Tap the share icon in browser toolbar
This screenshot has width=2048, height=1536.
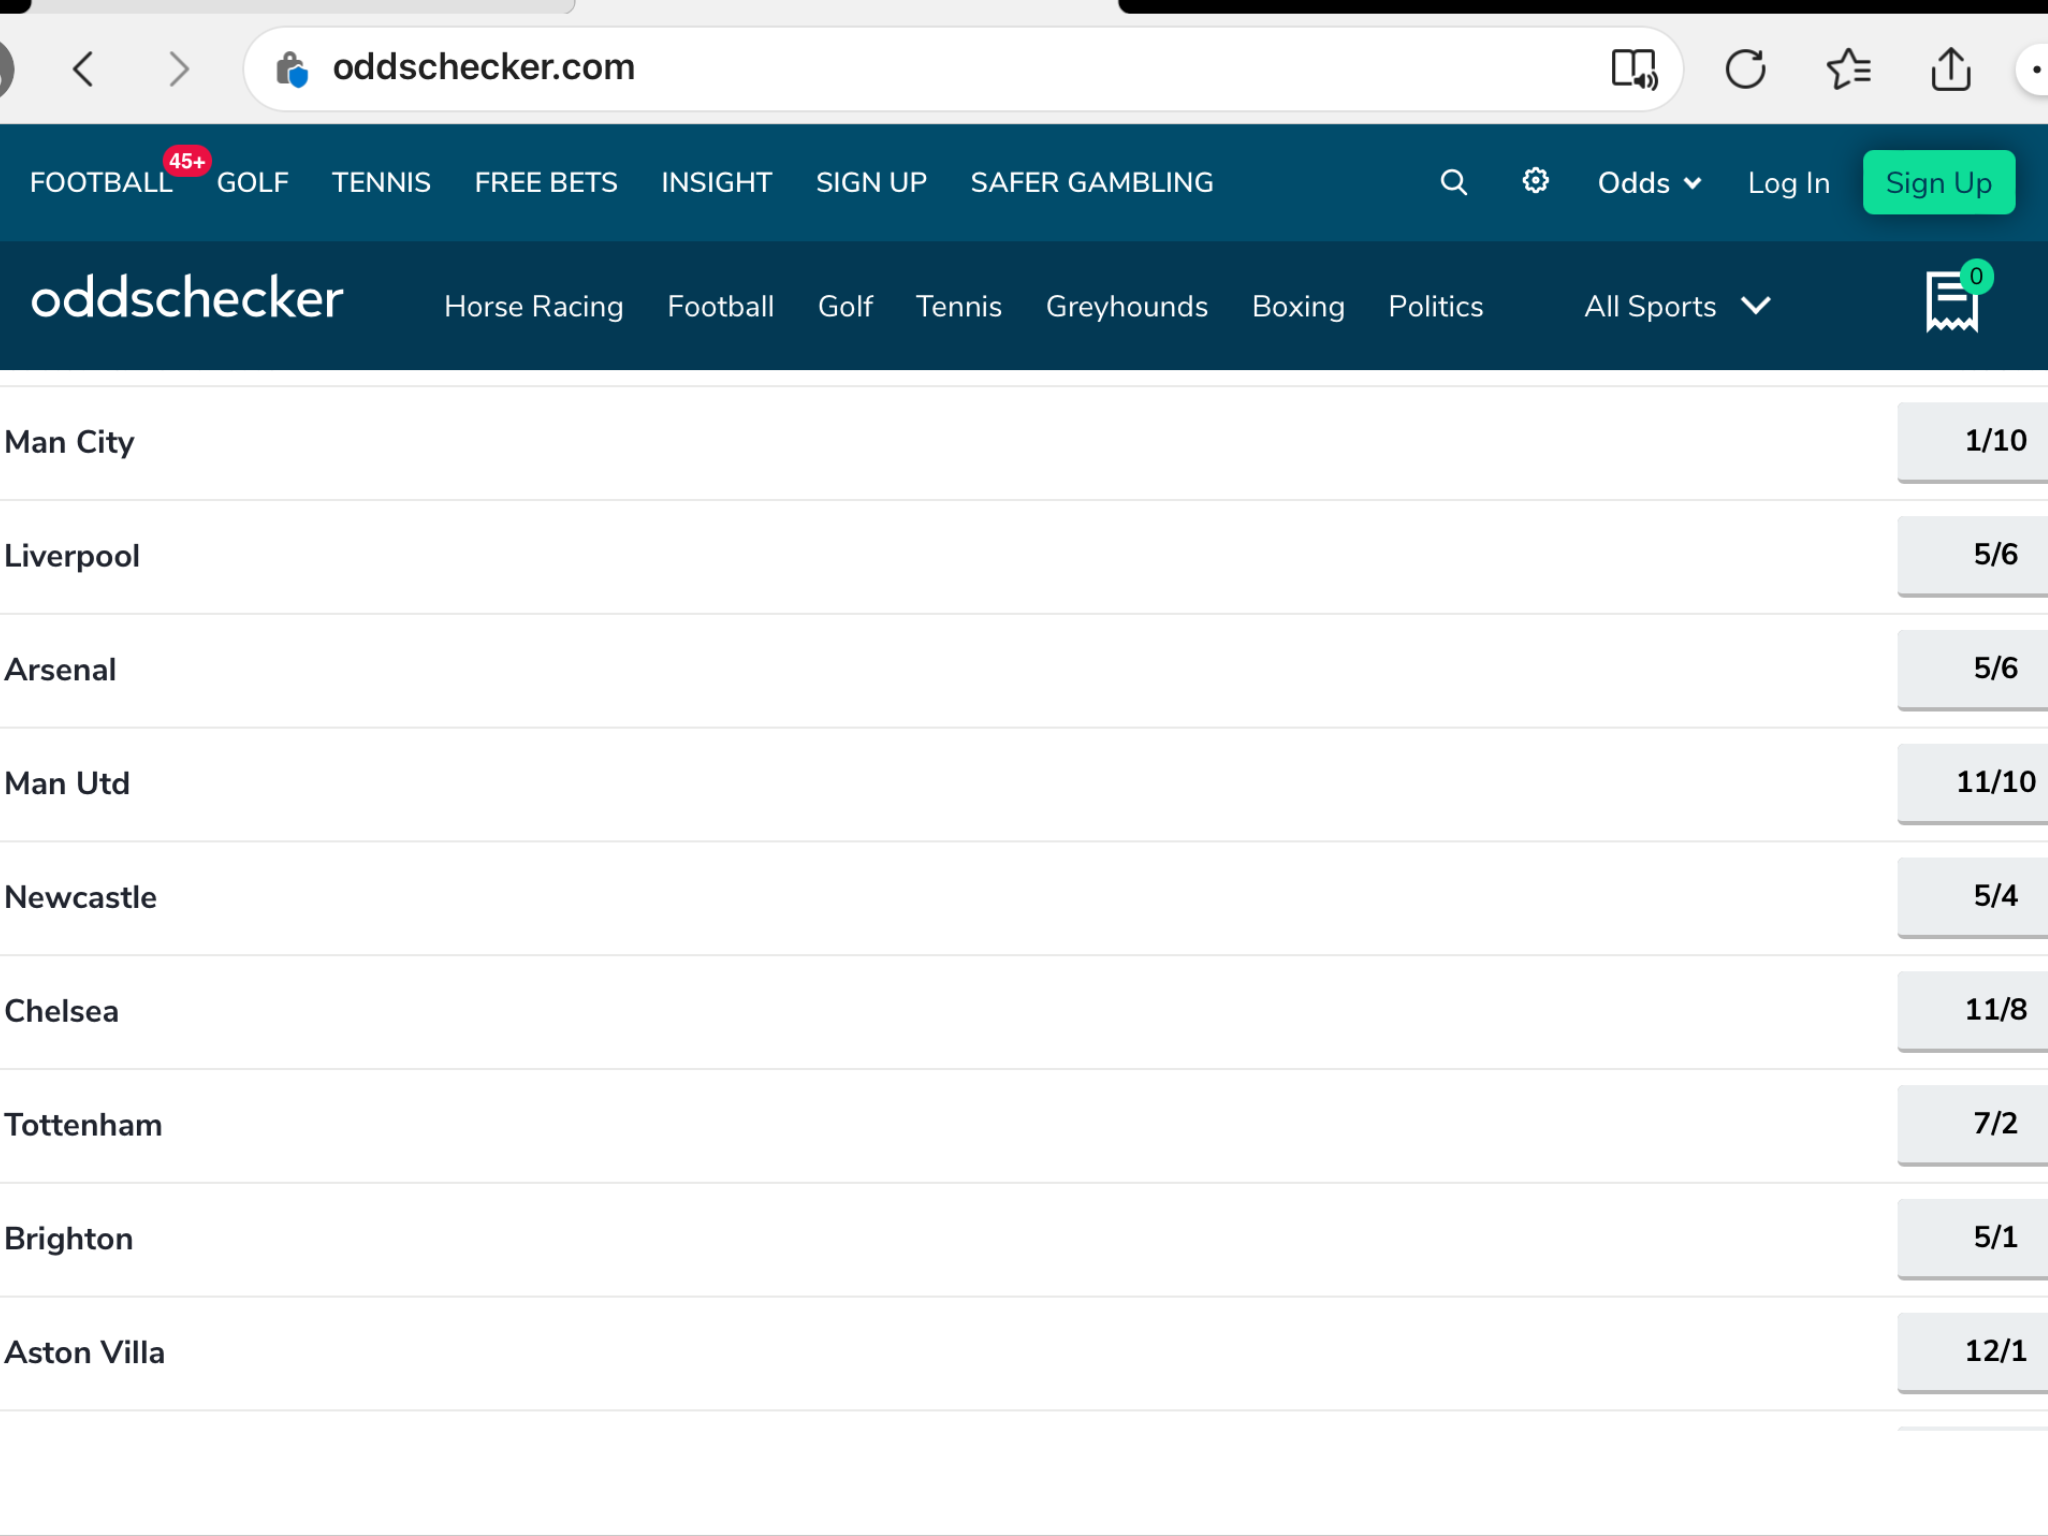pyautogui.click(x=1950, y=69)
